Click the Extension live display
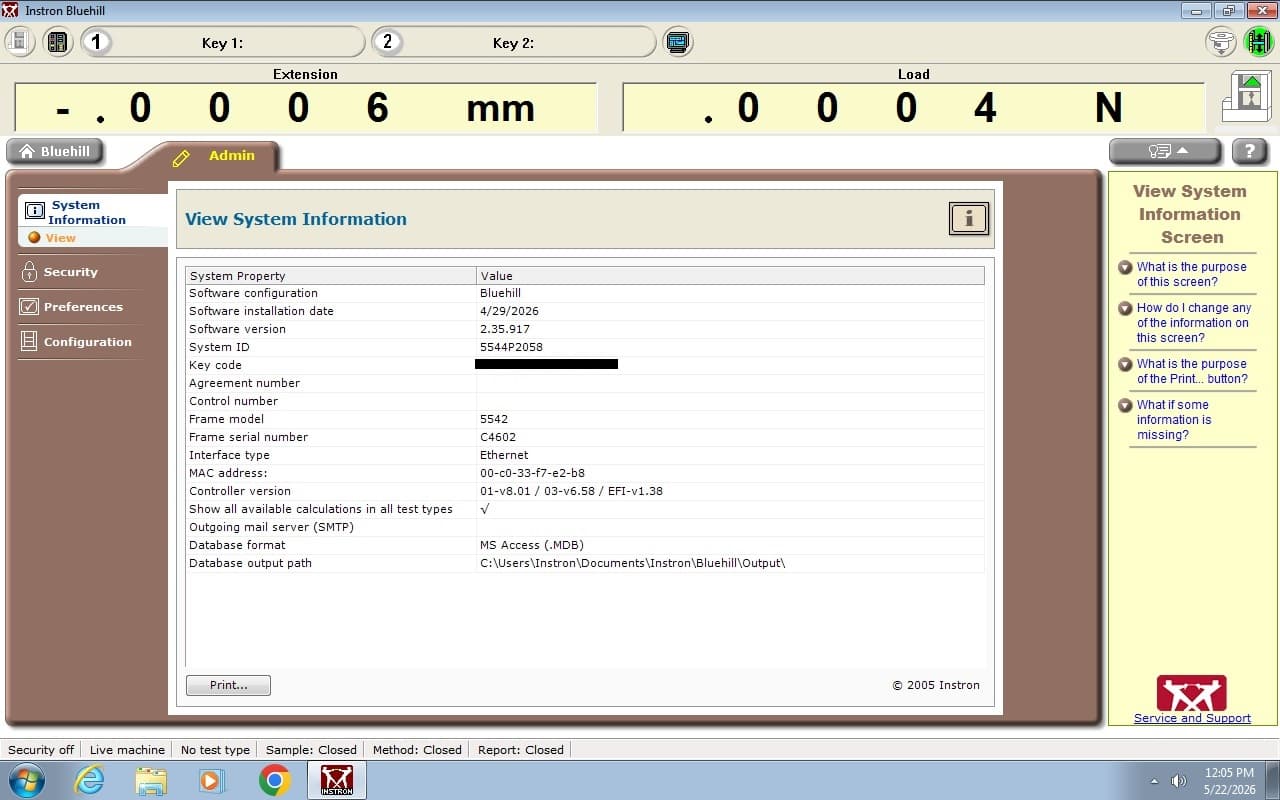 click(x=305, y=107)
